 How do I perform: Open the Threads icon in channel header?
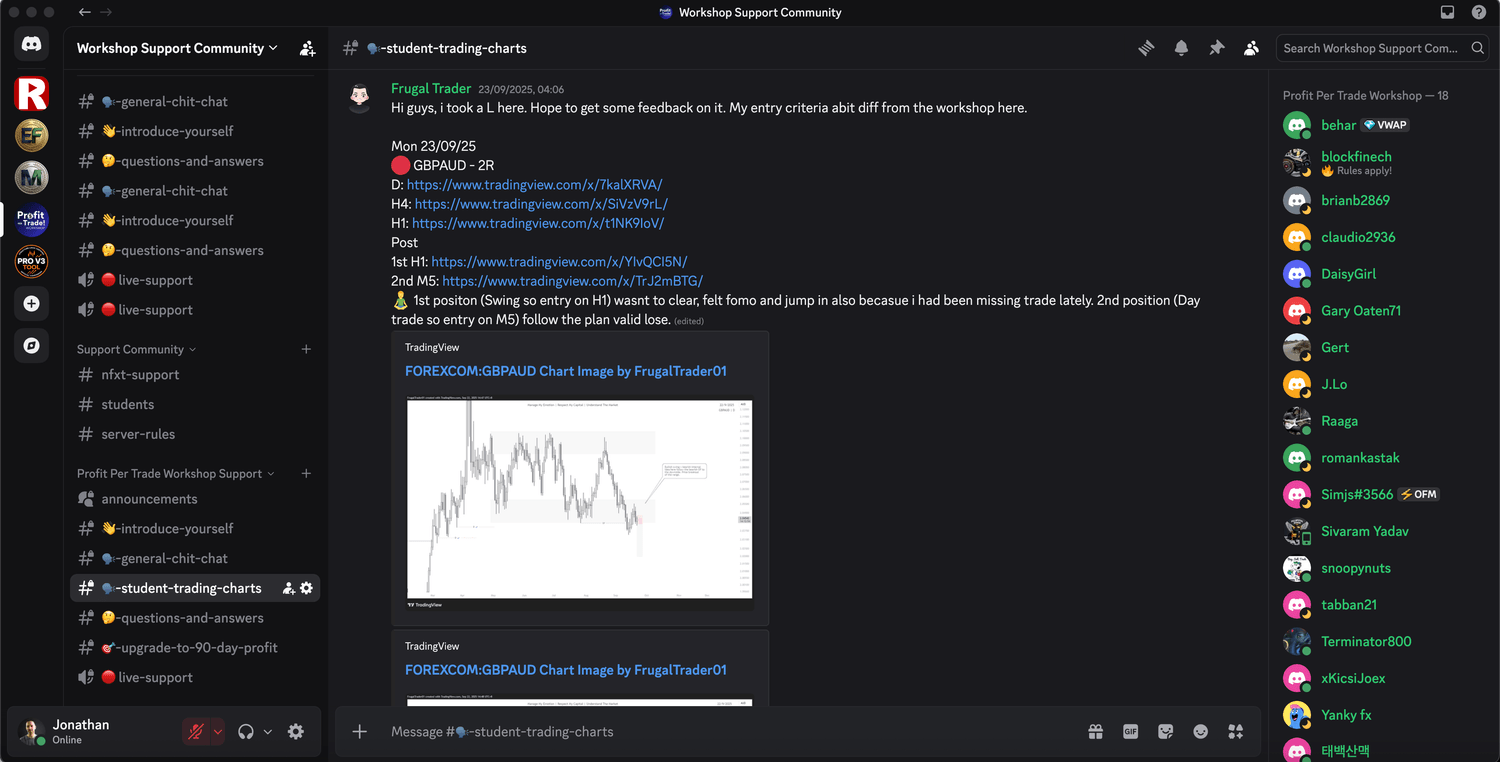tap(1147, 48)
